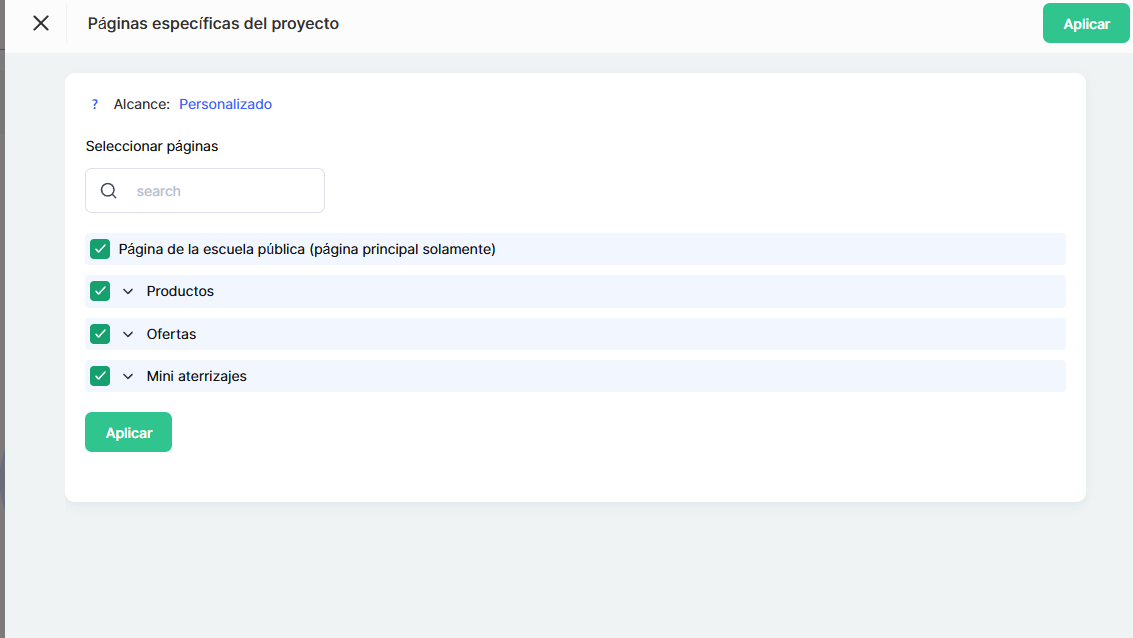Select the Mini aterrizajes row label

[196, 376]
